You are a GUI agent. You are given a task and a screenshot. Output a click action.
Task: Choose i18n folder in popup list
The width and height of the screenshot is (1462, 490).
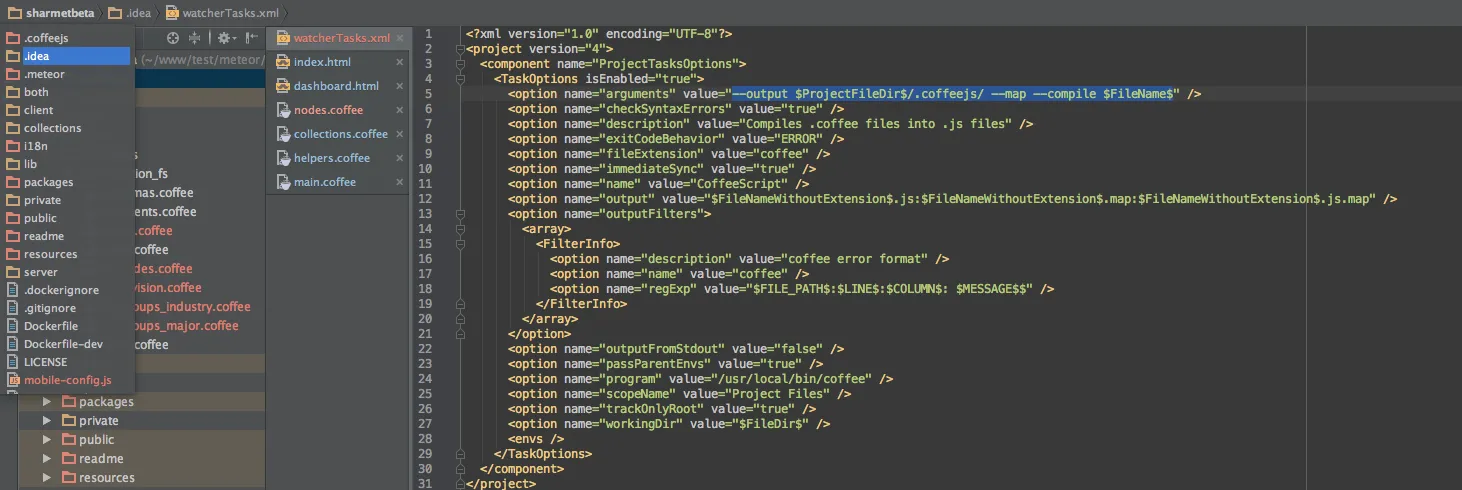[67, 146]
